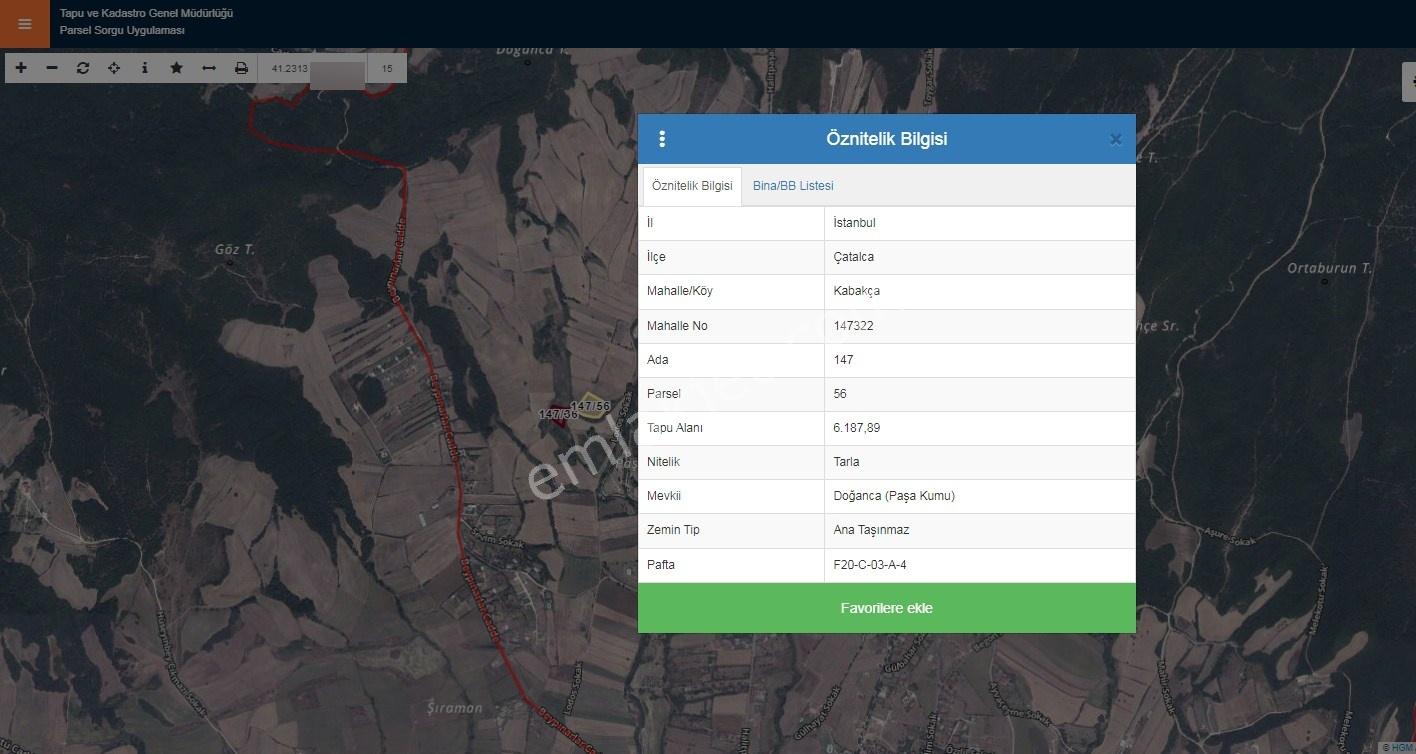
Task: Open the hamburger menu
Action: tap(25, 24)
